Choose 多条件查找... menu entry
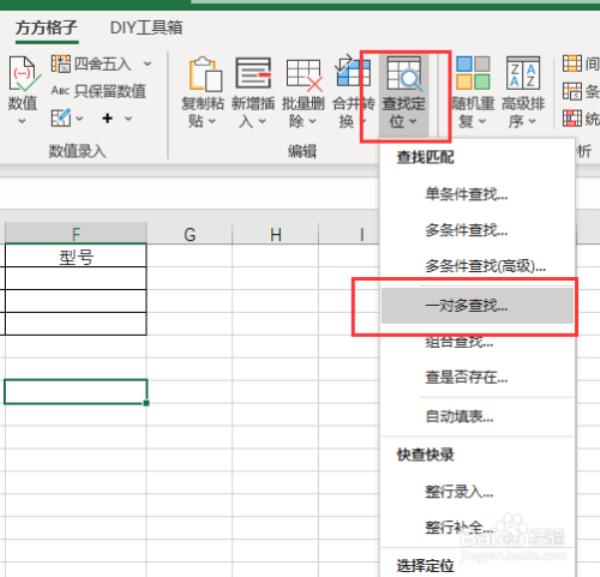Image resolution: width=600 pixels, height=577 pixels. tap(477, 230)
